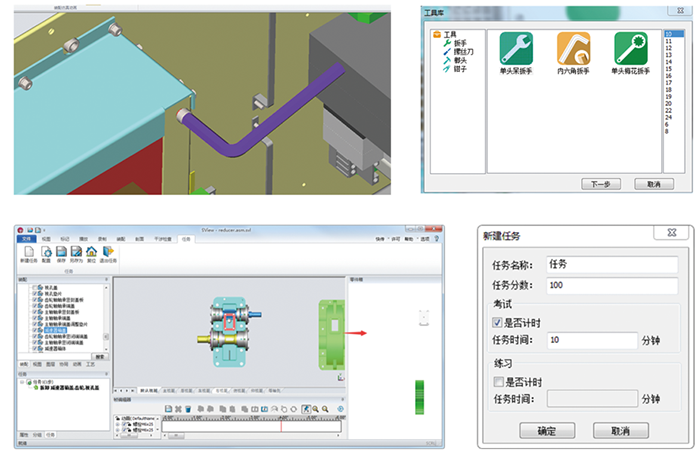
Task: Click 确定 in 新建任务 dialog
Action: pos(547,431)
